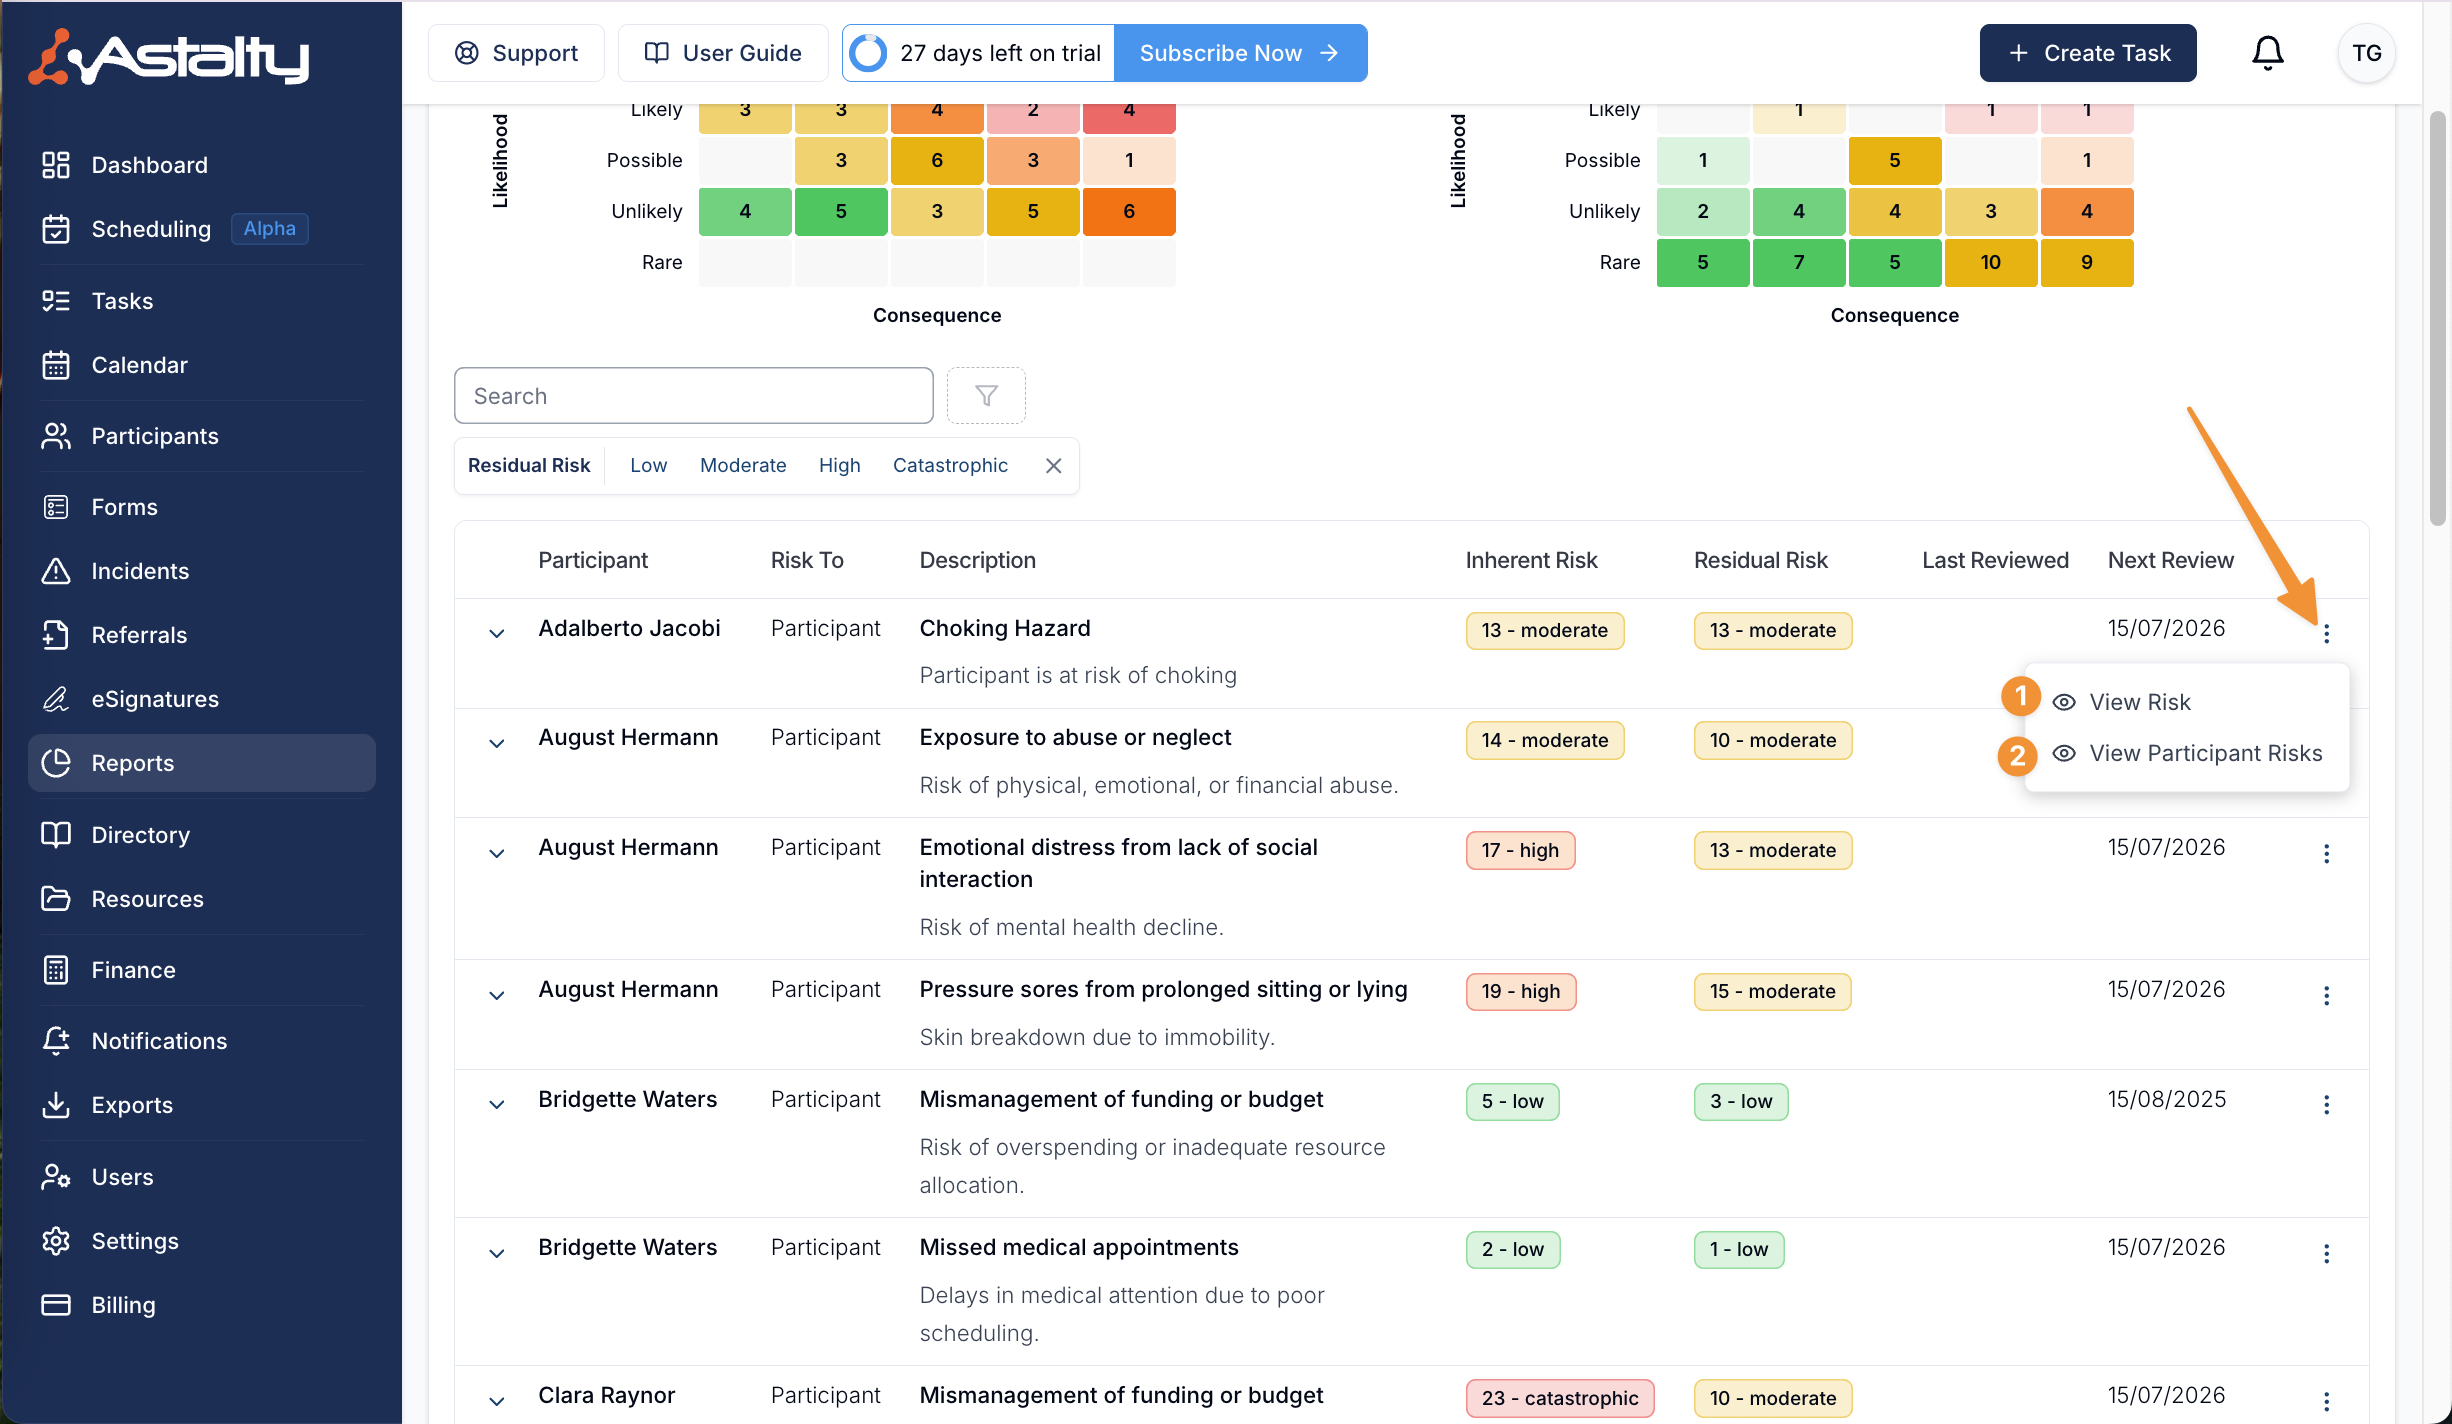Go to the Exports download icon
This screenshot has height=1424, width=2452.
pos(56,1105)
